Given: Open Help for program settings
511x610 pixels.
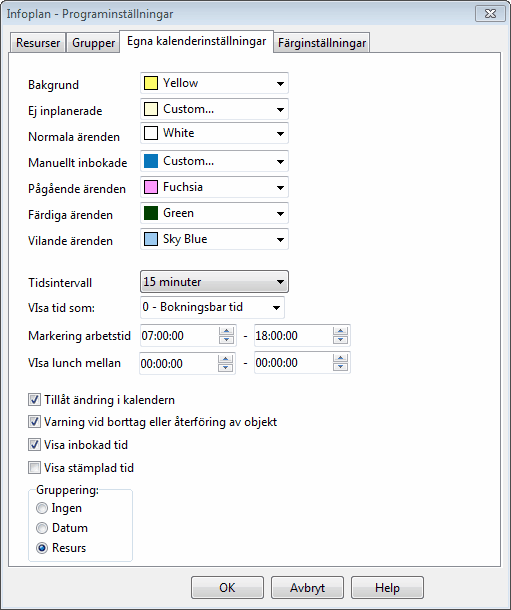Looking at the screenshot, I should (x=387, y=587).
